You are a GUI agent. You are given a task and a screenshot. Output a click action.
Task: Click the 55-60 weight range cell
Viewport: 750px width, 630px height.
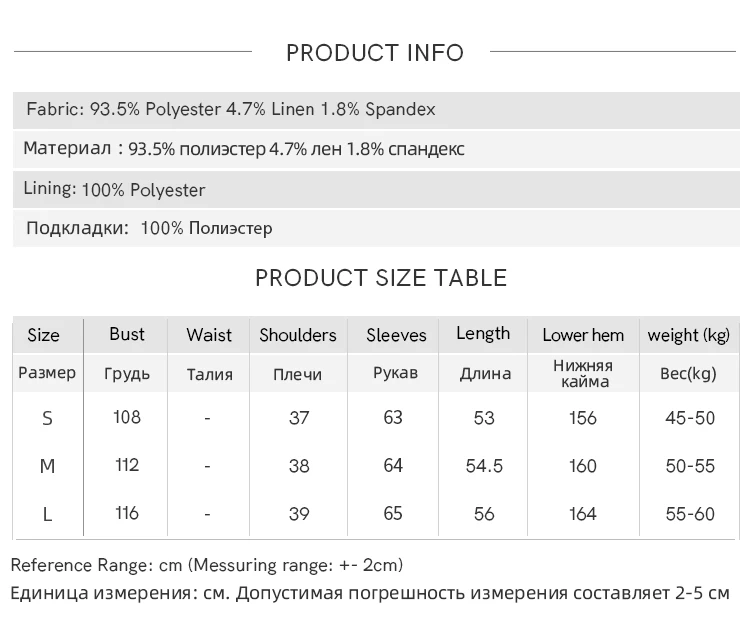pyautogui.click(x=690, y=514)
